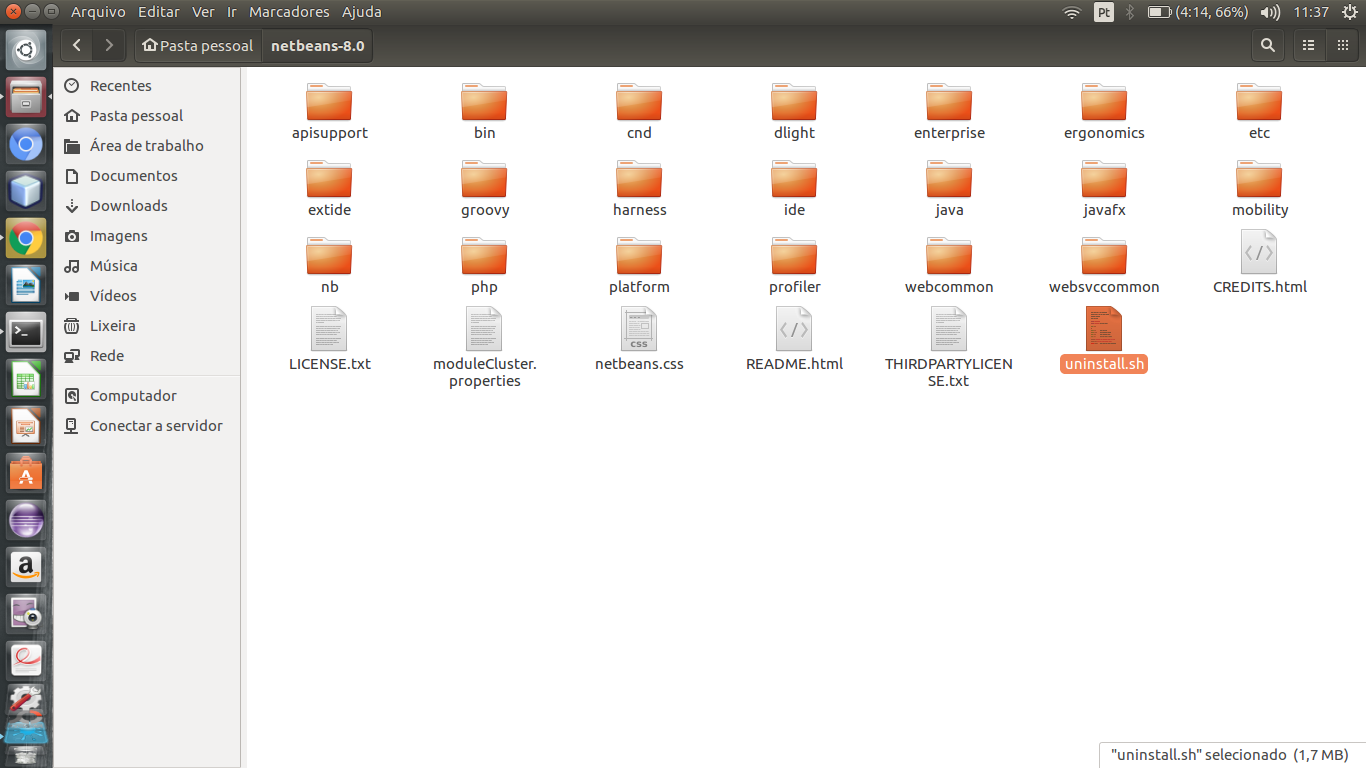Screen dimensions: 1366x768
Task: Open Lixeira trash in sidebar
Action: pos(147,326)
